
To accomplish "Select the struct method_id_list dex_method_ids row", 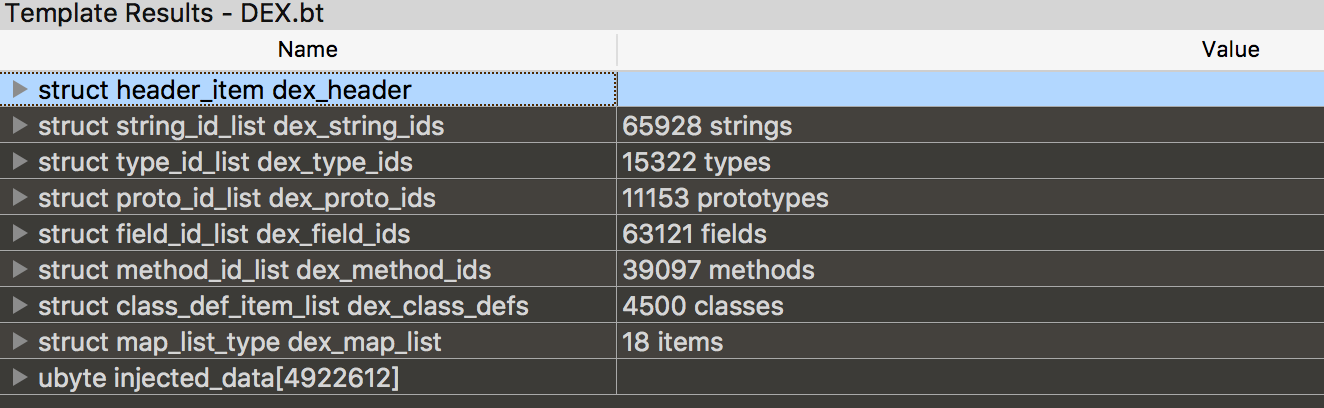I will coord(264,270).
